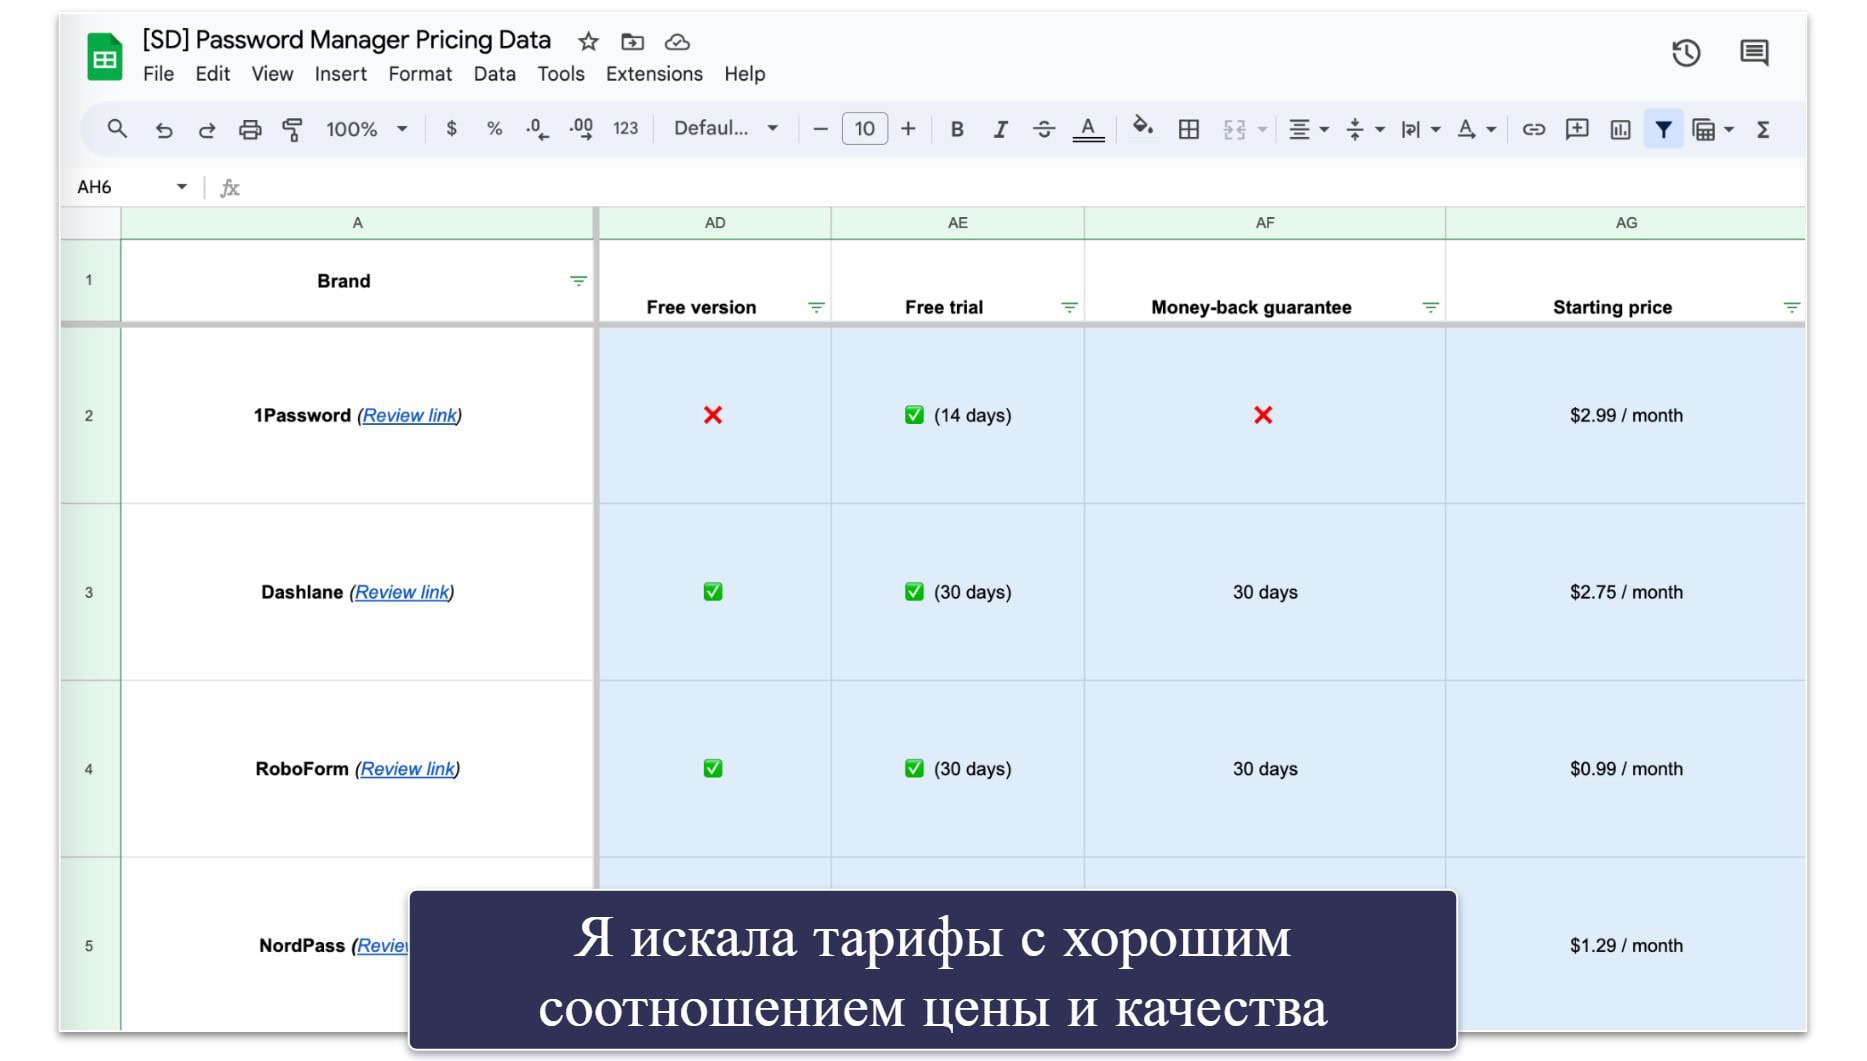This screenshot has height=1061, width=1867.
Task: Open RoboForm Review link
Action: pyautogui.click(x=407, y=769)
